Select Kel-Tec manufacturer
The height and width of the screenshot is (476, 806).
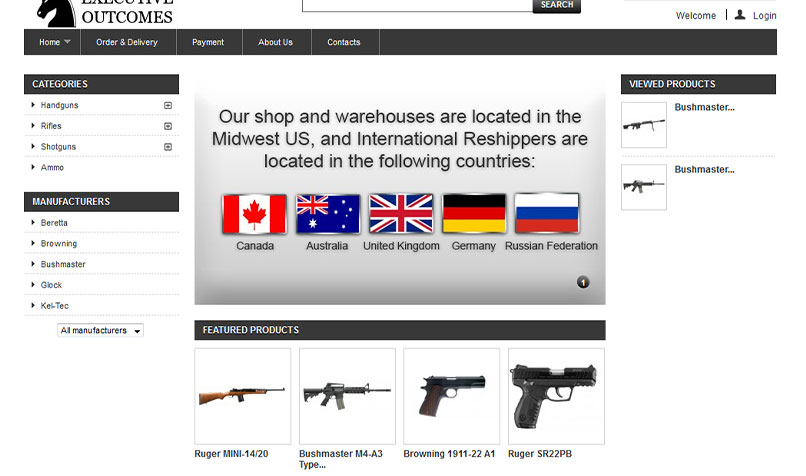(x=54, y=306)
